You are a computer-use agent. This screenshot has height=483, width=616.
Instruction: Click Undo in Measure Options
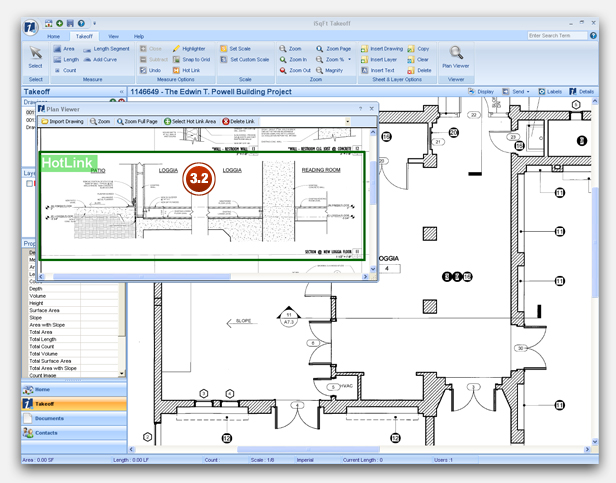[x=150, y=70]
